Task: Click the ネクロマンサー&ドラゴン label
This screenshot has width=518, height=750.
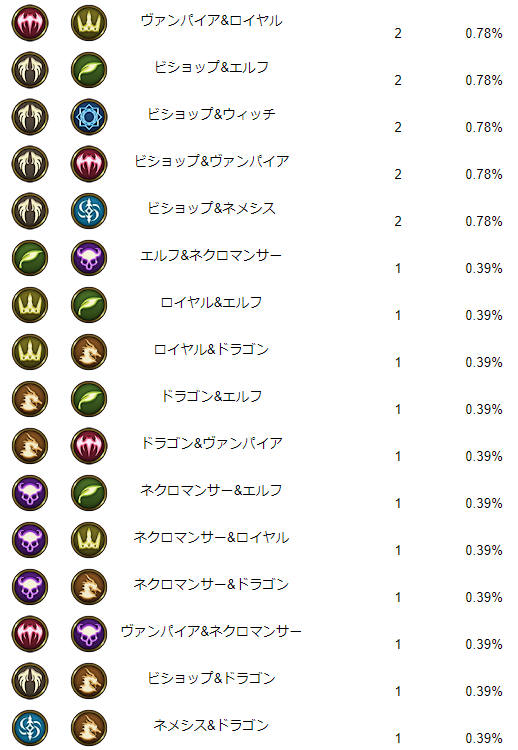Action: point(211,584)
